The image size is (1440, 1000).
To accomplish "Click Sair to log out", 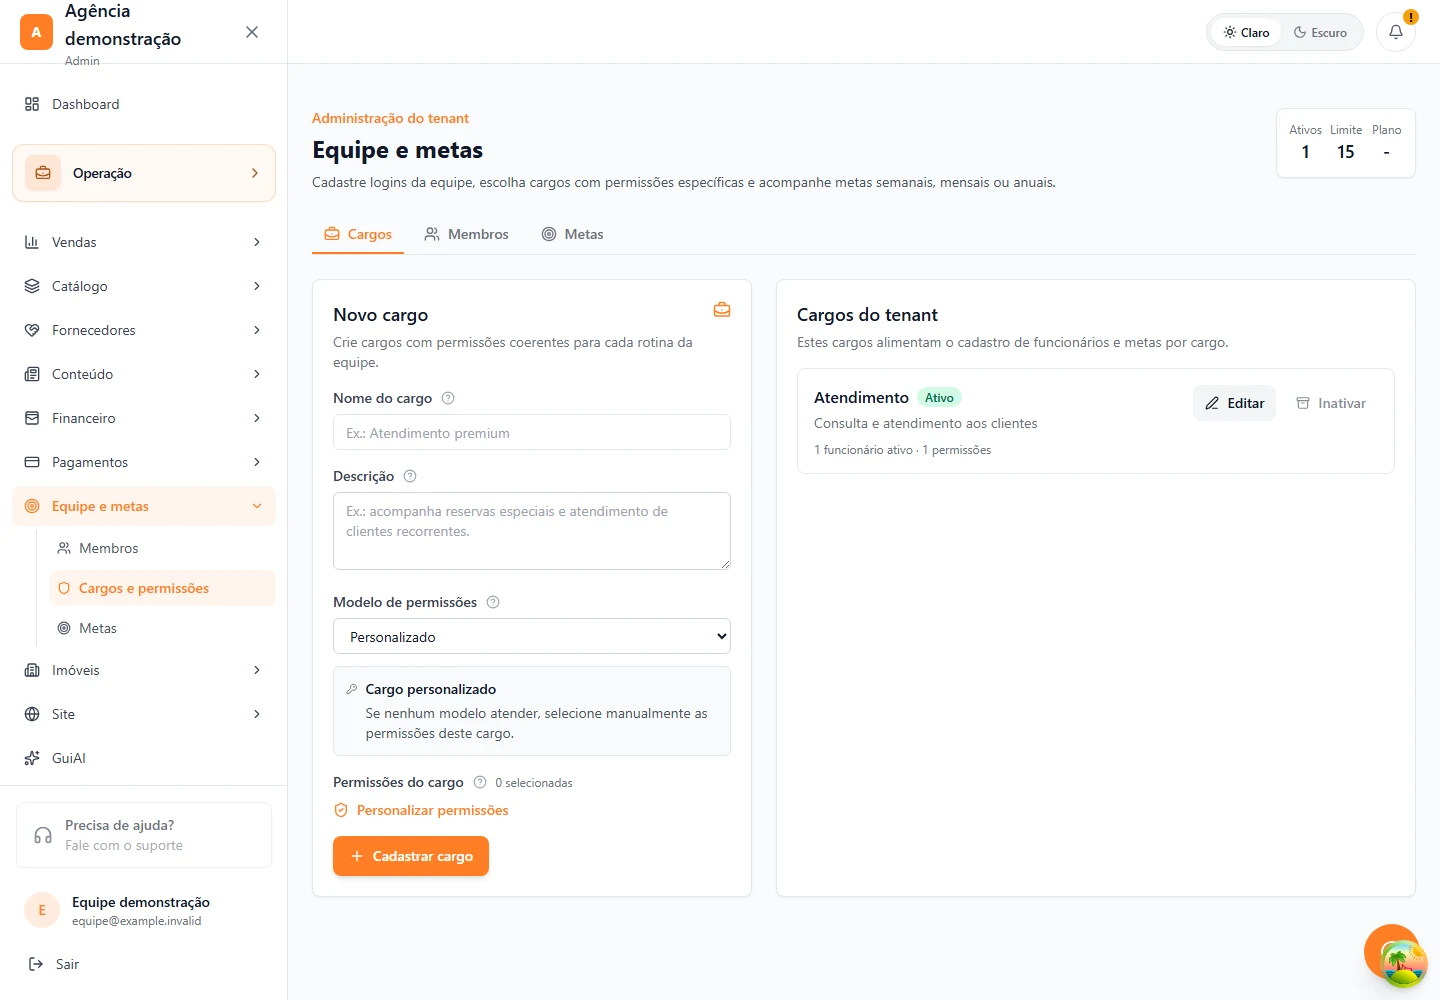I will click(144, 964).
